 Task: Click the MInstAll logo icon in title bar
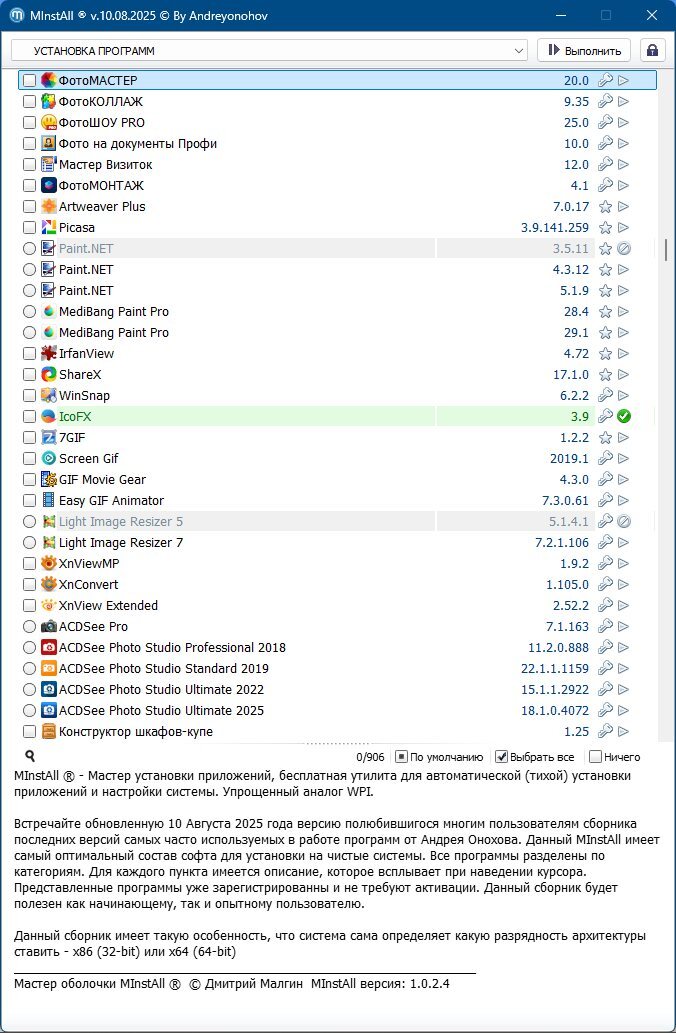tap(17, 15)
